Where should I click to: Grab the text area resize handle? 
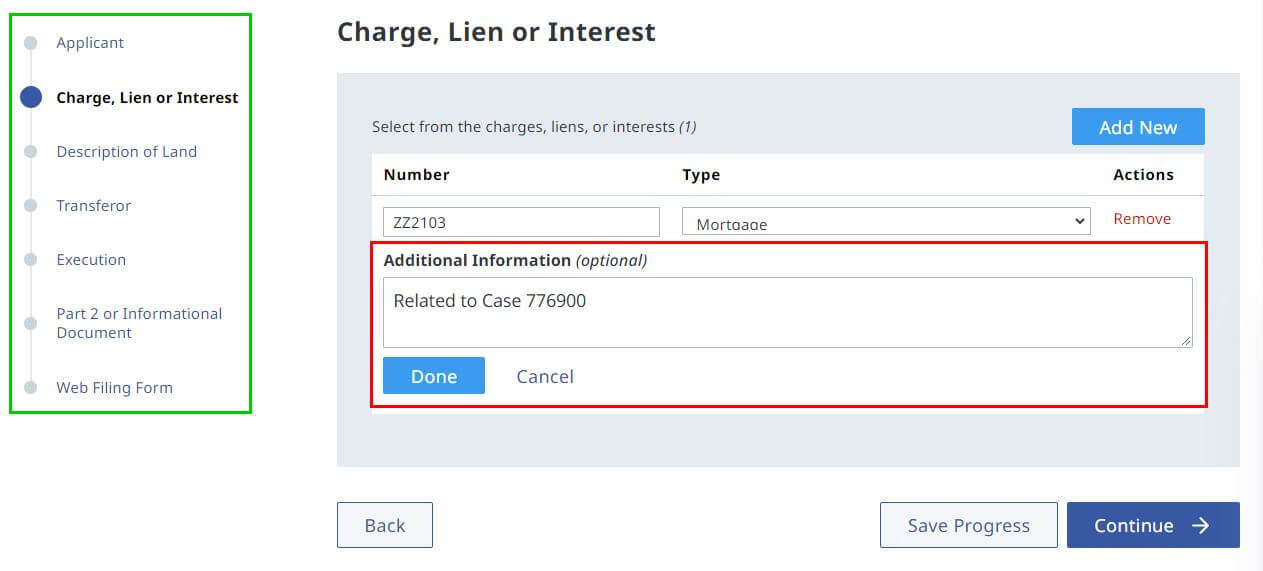1186,341
